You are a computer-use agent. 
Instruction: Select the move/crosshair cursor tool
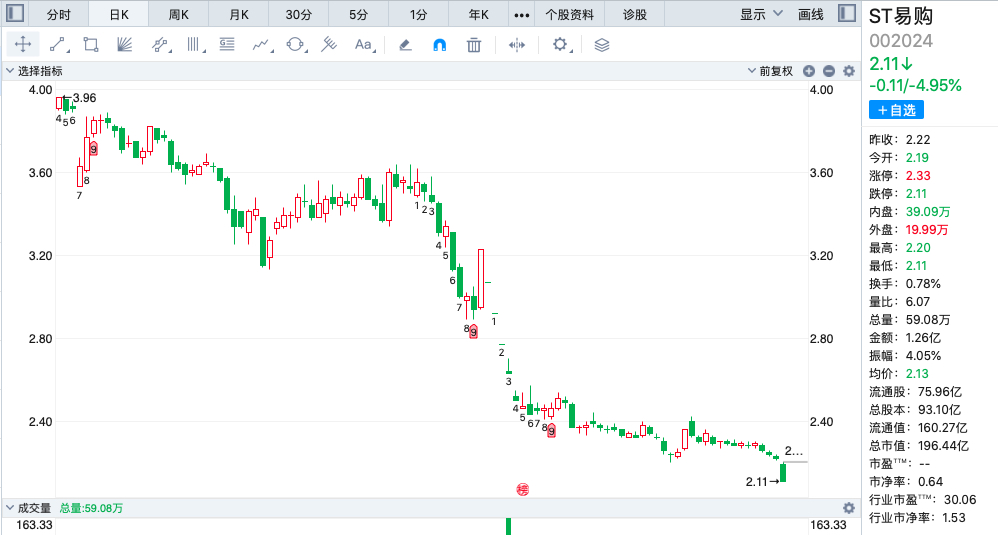[x=23, y=45]
